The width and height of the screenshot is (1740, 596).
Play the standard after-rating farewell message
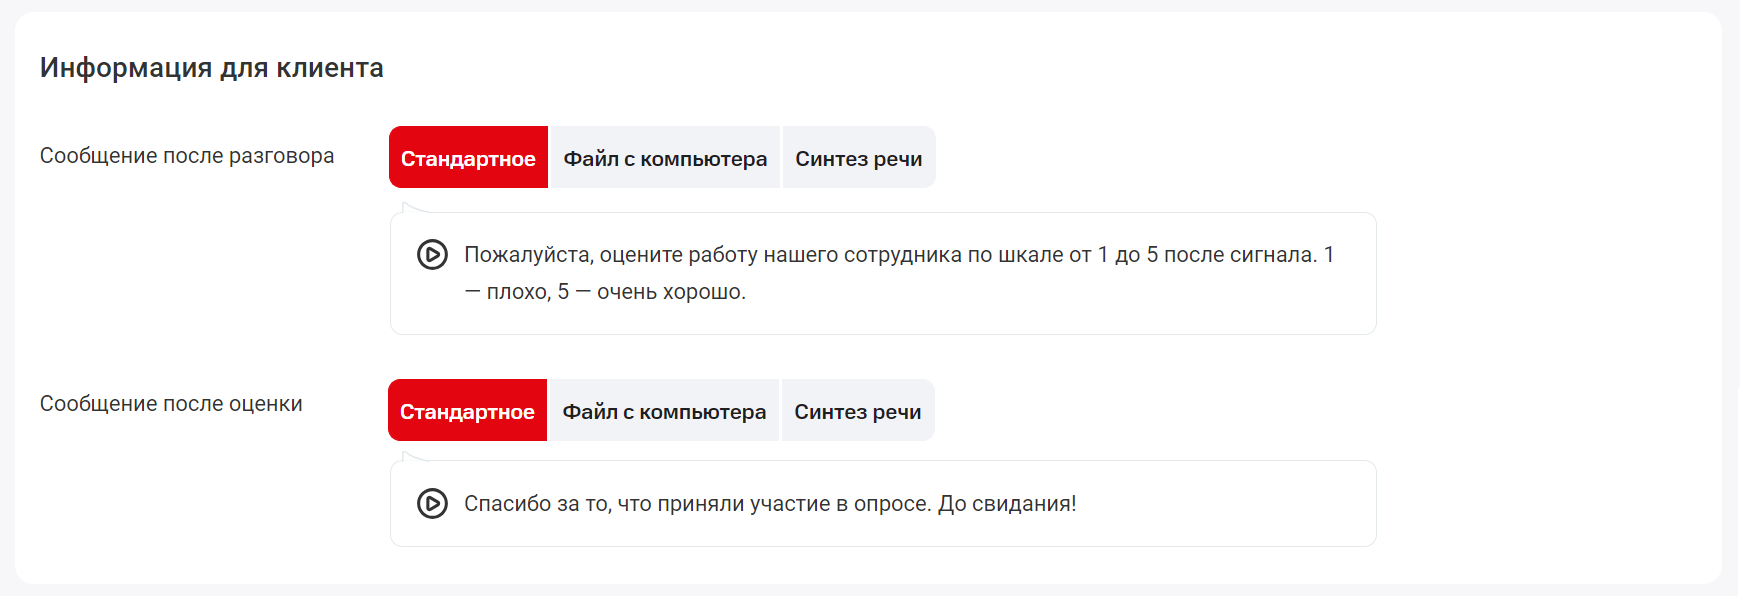tap(432, 503)
